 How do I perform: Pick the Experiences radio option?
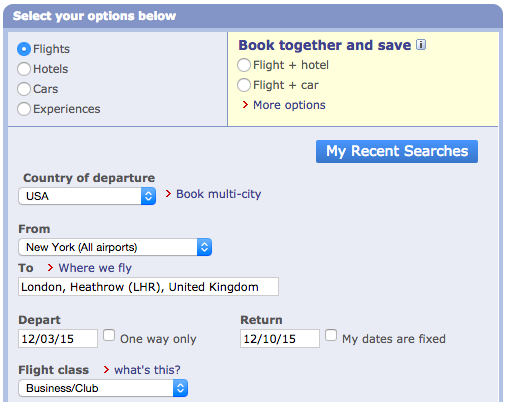pos(24,109)
